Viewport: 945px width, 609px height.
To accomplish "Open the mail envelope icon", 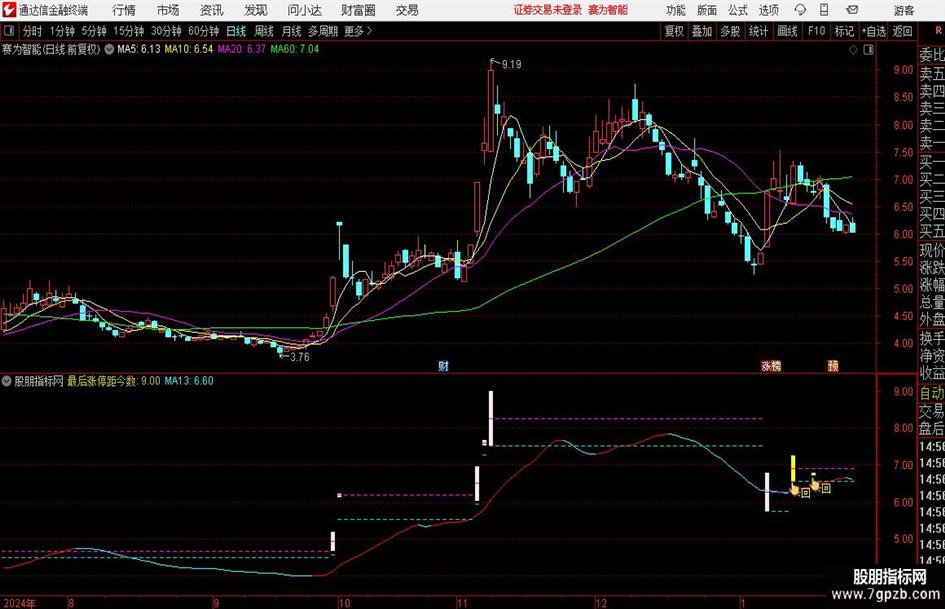I will 852,10.
